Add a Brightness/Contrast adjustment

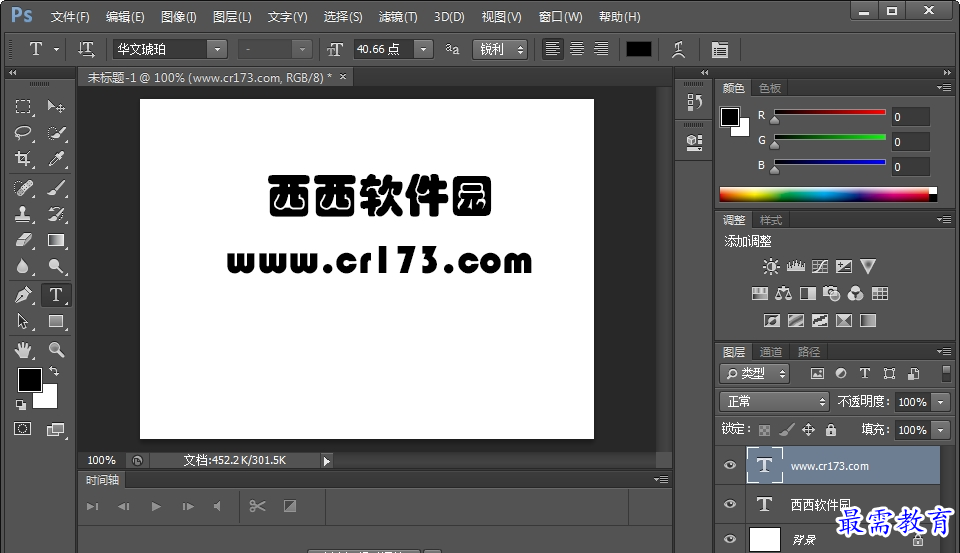[x=771, y=266]
